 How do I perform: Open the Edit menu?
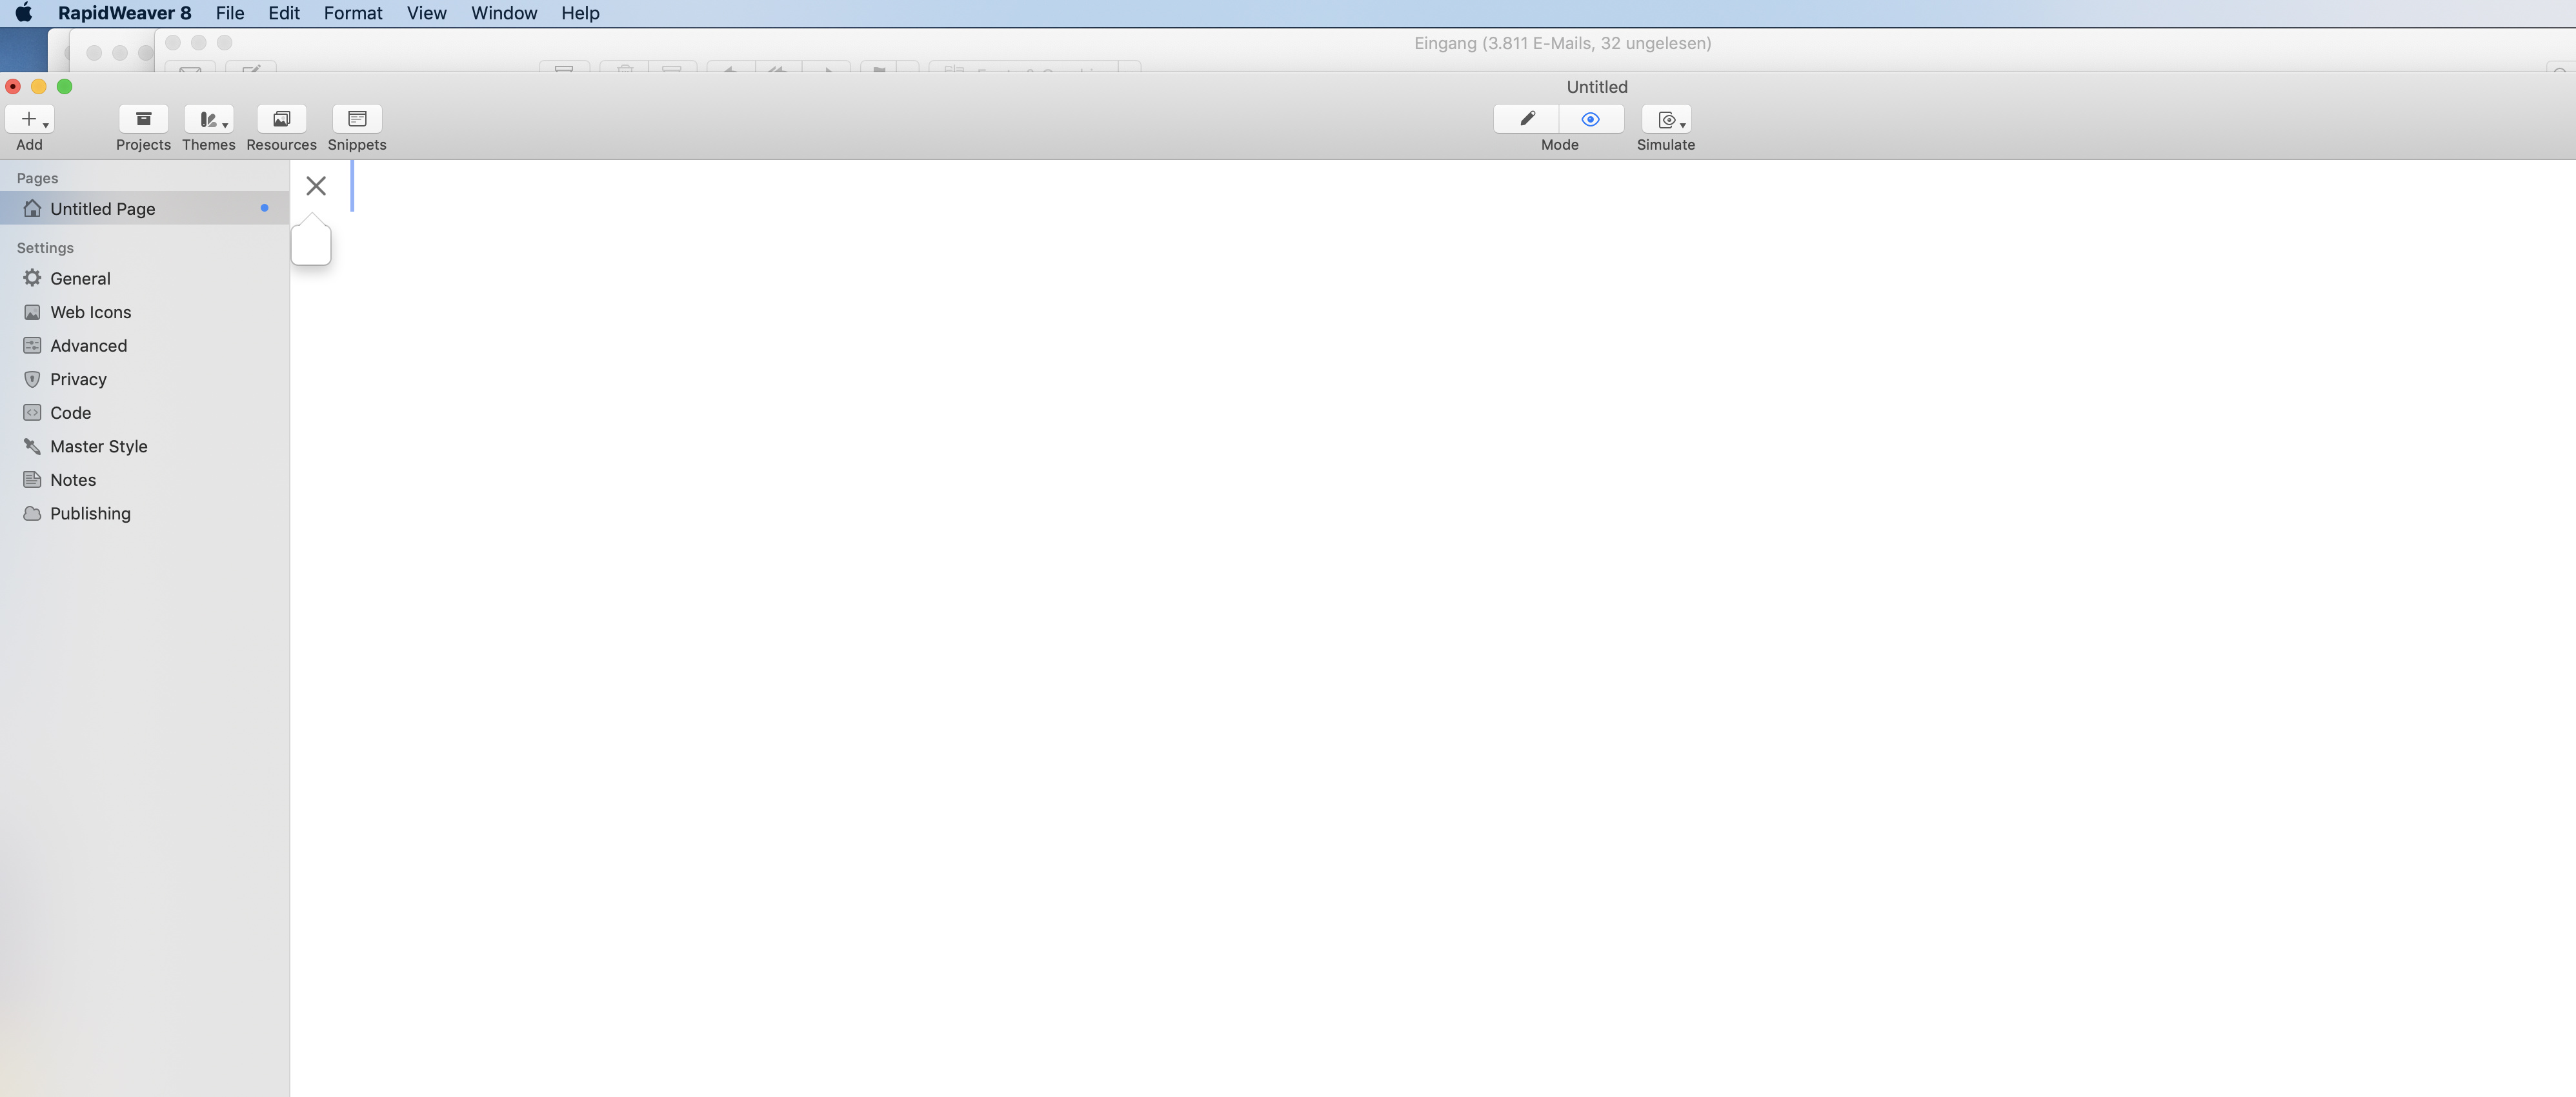coord(284,13)
